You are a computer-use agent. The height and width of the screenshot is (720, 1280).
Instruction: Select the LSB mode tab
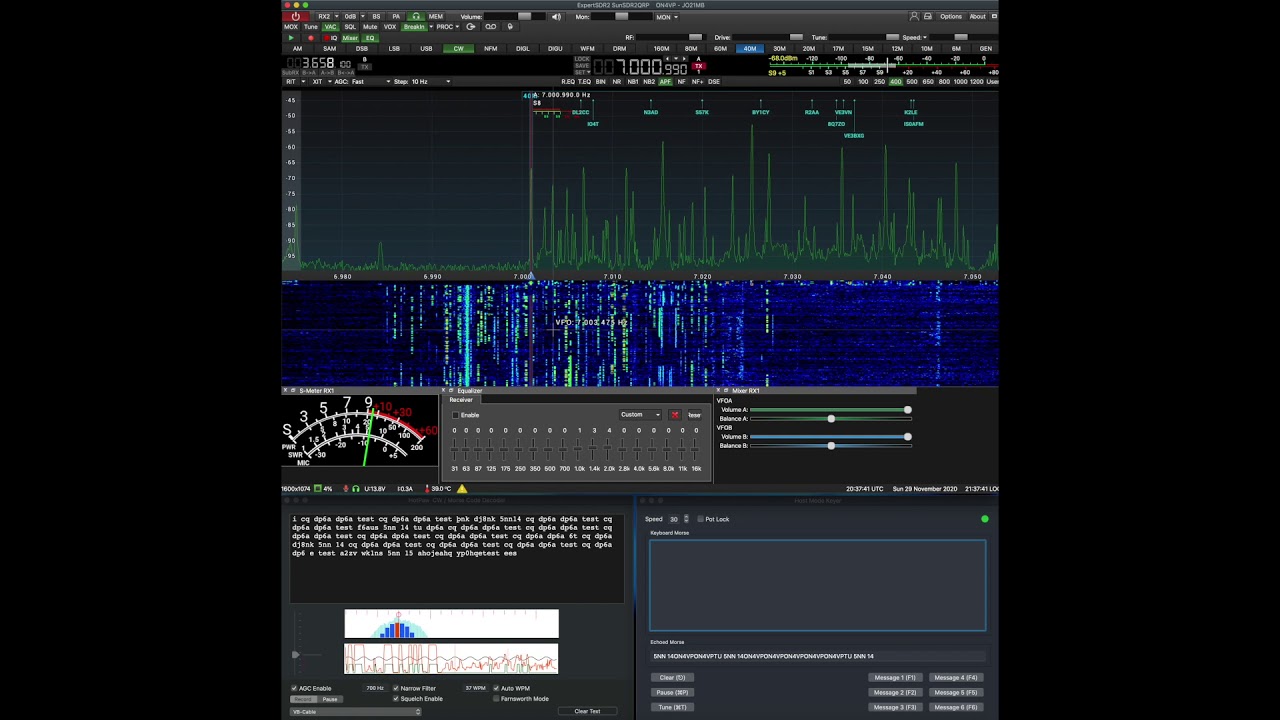click(394, 48)
